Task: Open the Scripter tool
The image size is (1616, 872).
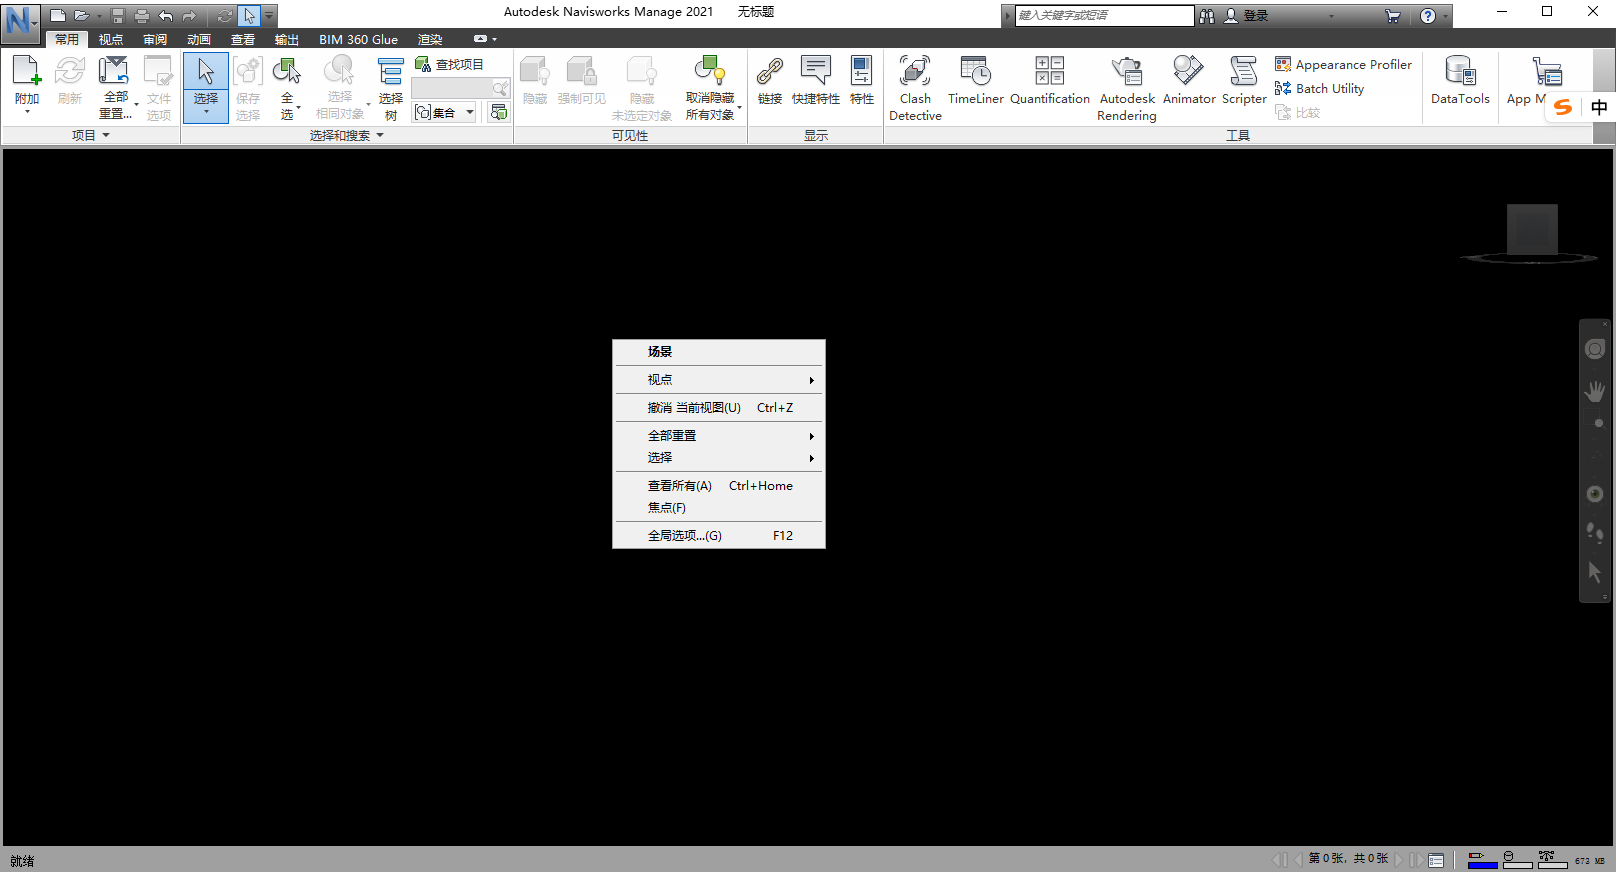Action: (x=1244, y=81)
